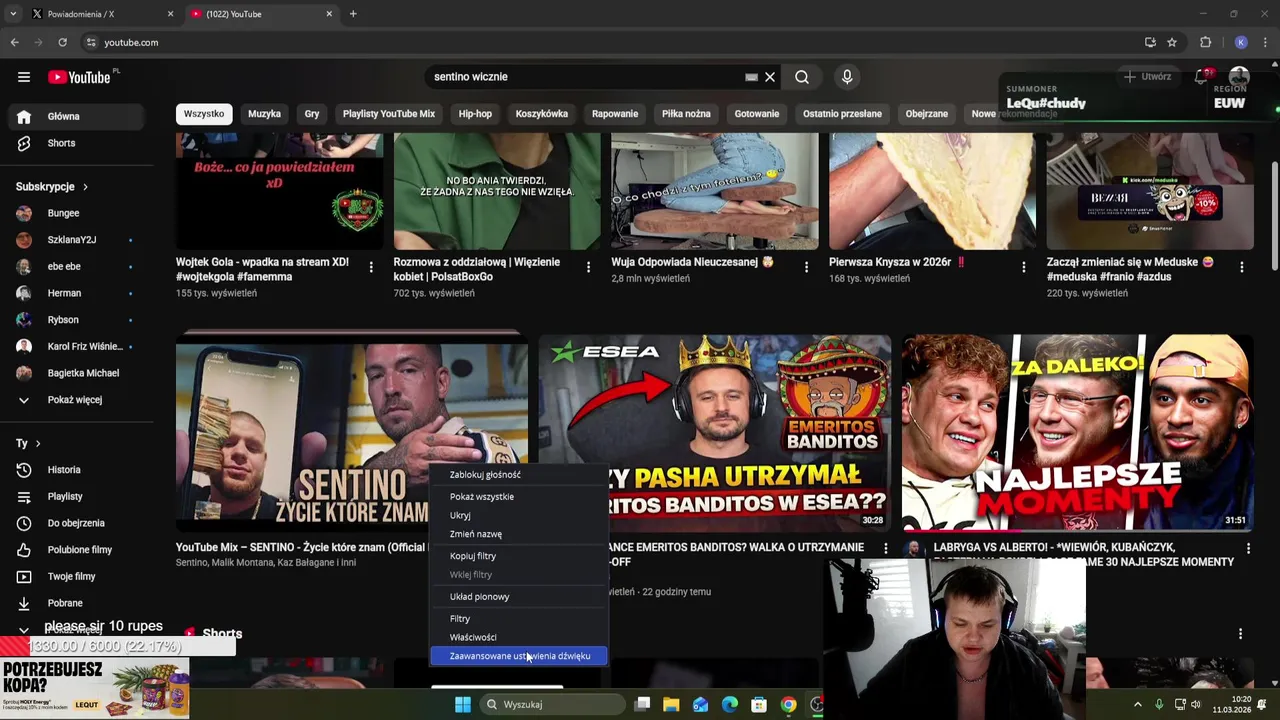This screenshot has width=1280, height=720.
Task: Open site information icon in address bar
Action: 91,42
